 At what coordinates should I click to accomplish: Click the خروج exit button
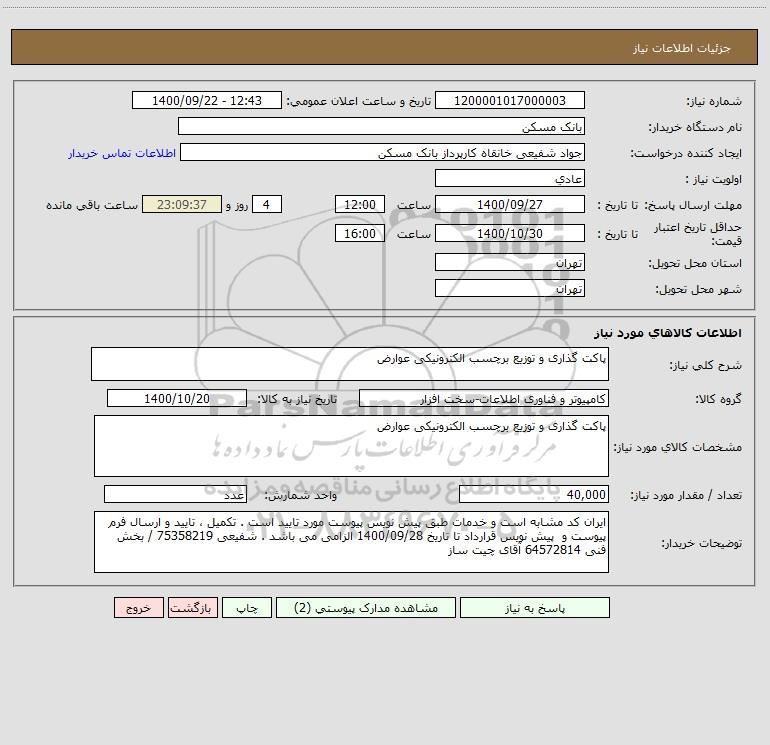[138, 608]
